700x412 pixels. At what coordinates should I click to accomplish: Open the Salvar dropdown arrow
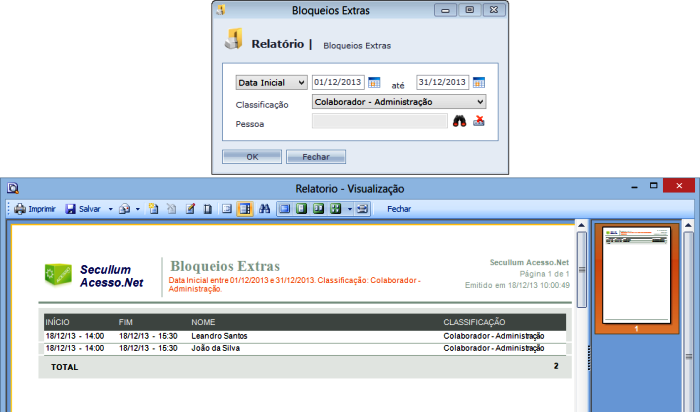110,209
